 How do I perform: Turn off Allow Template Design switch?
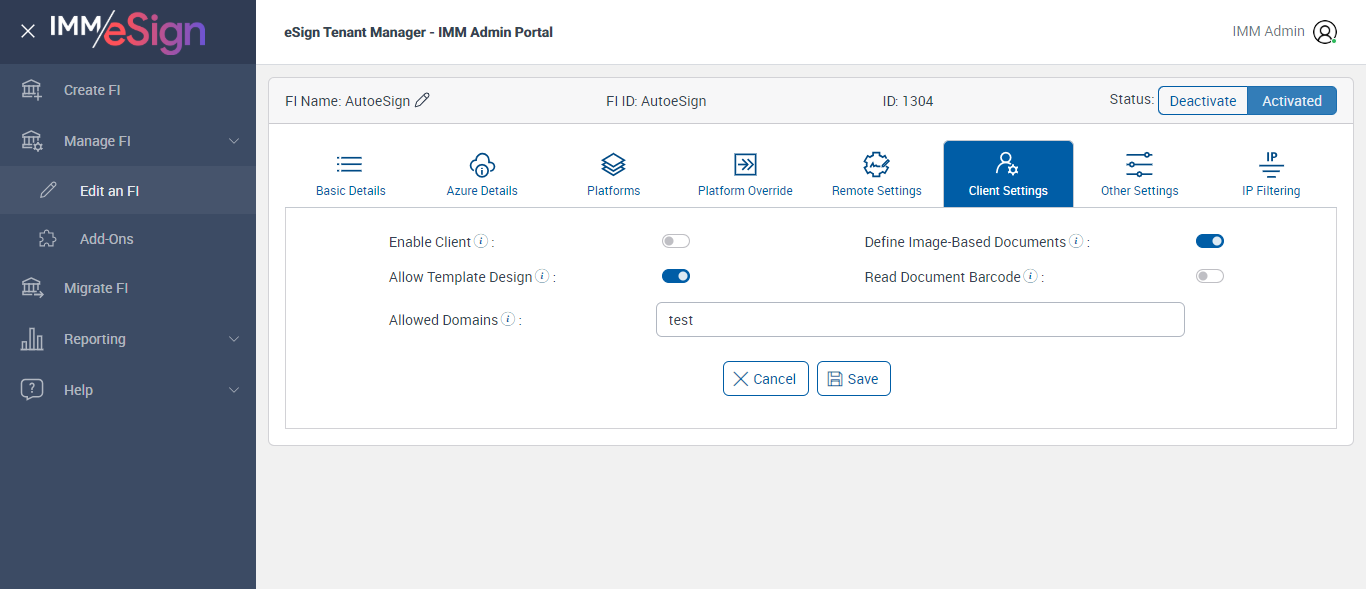click(x=676, y=276)
